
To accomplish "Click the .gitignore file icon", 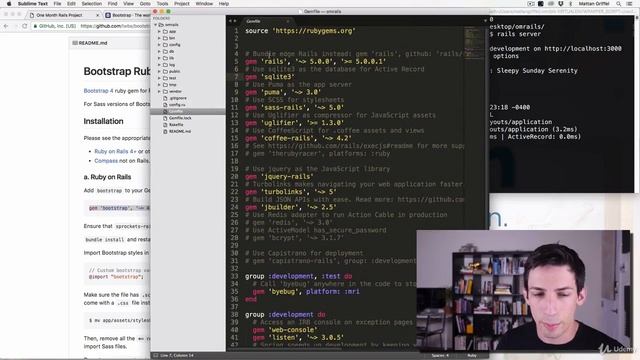I will point(165,98).
